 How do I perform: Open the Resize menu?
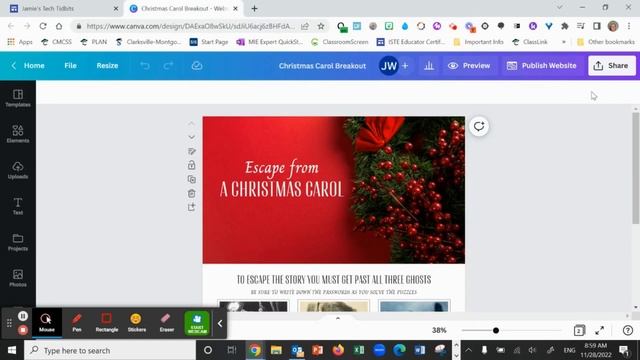tap(107, 66)
